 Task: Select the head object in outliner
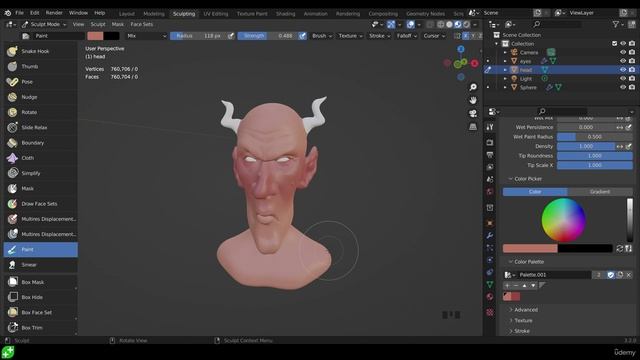coord(525,70)
